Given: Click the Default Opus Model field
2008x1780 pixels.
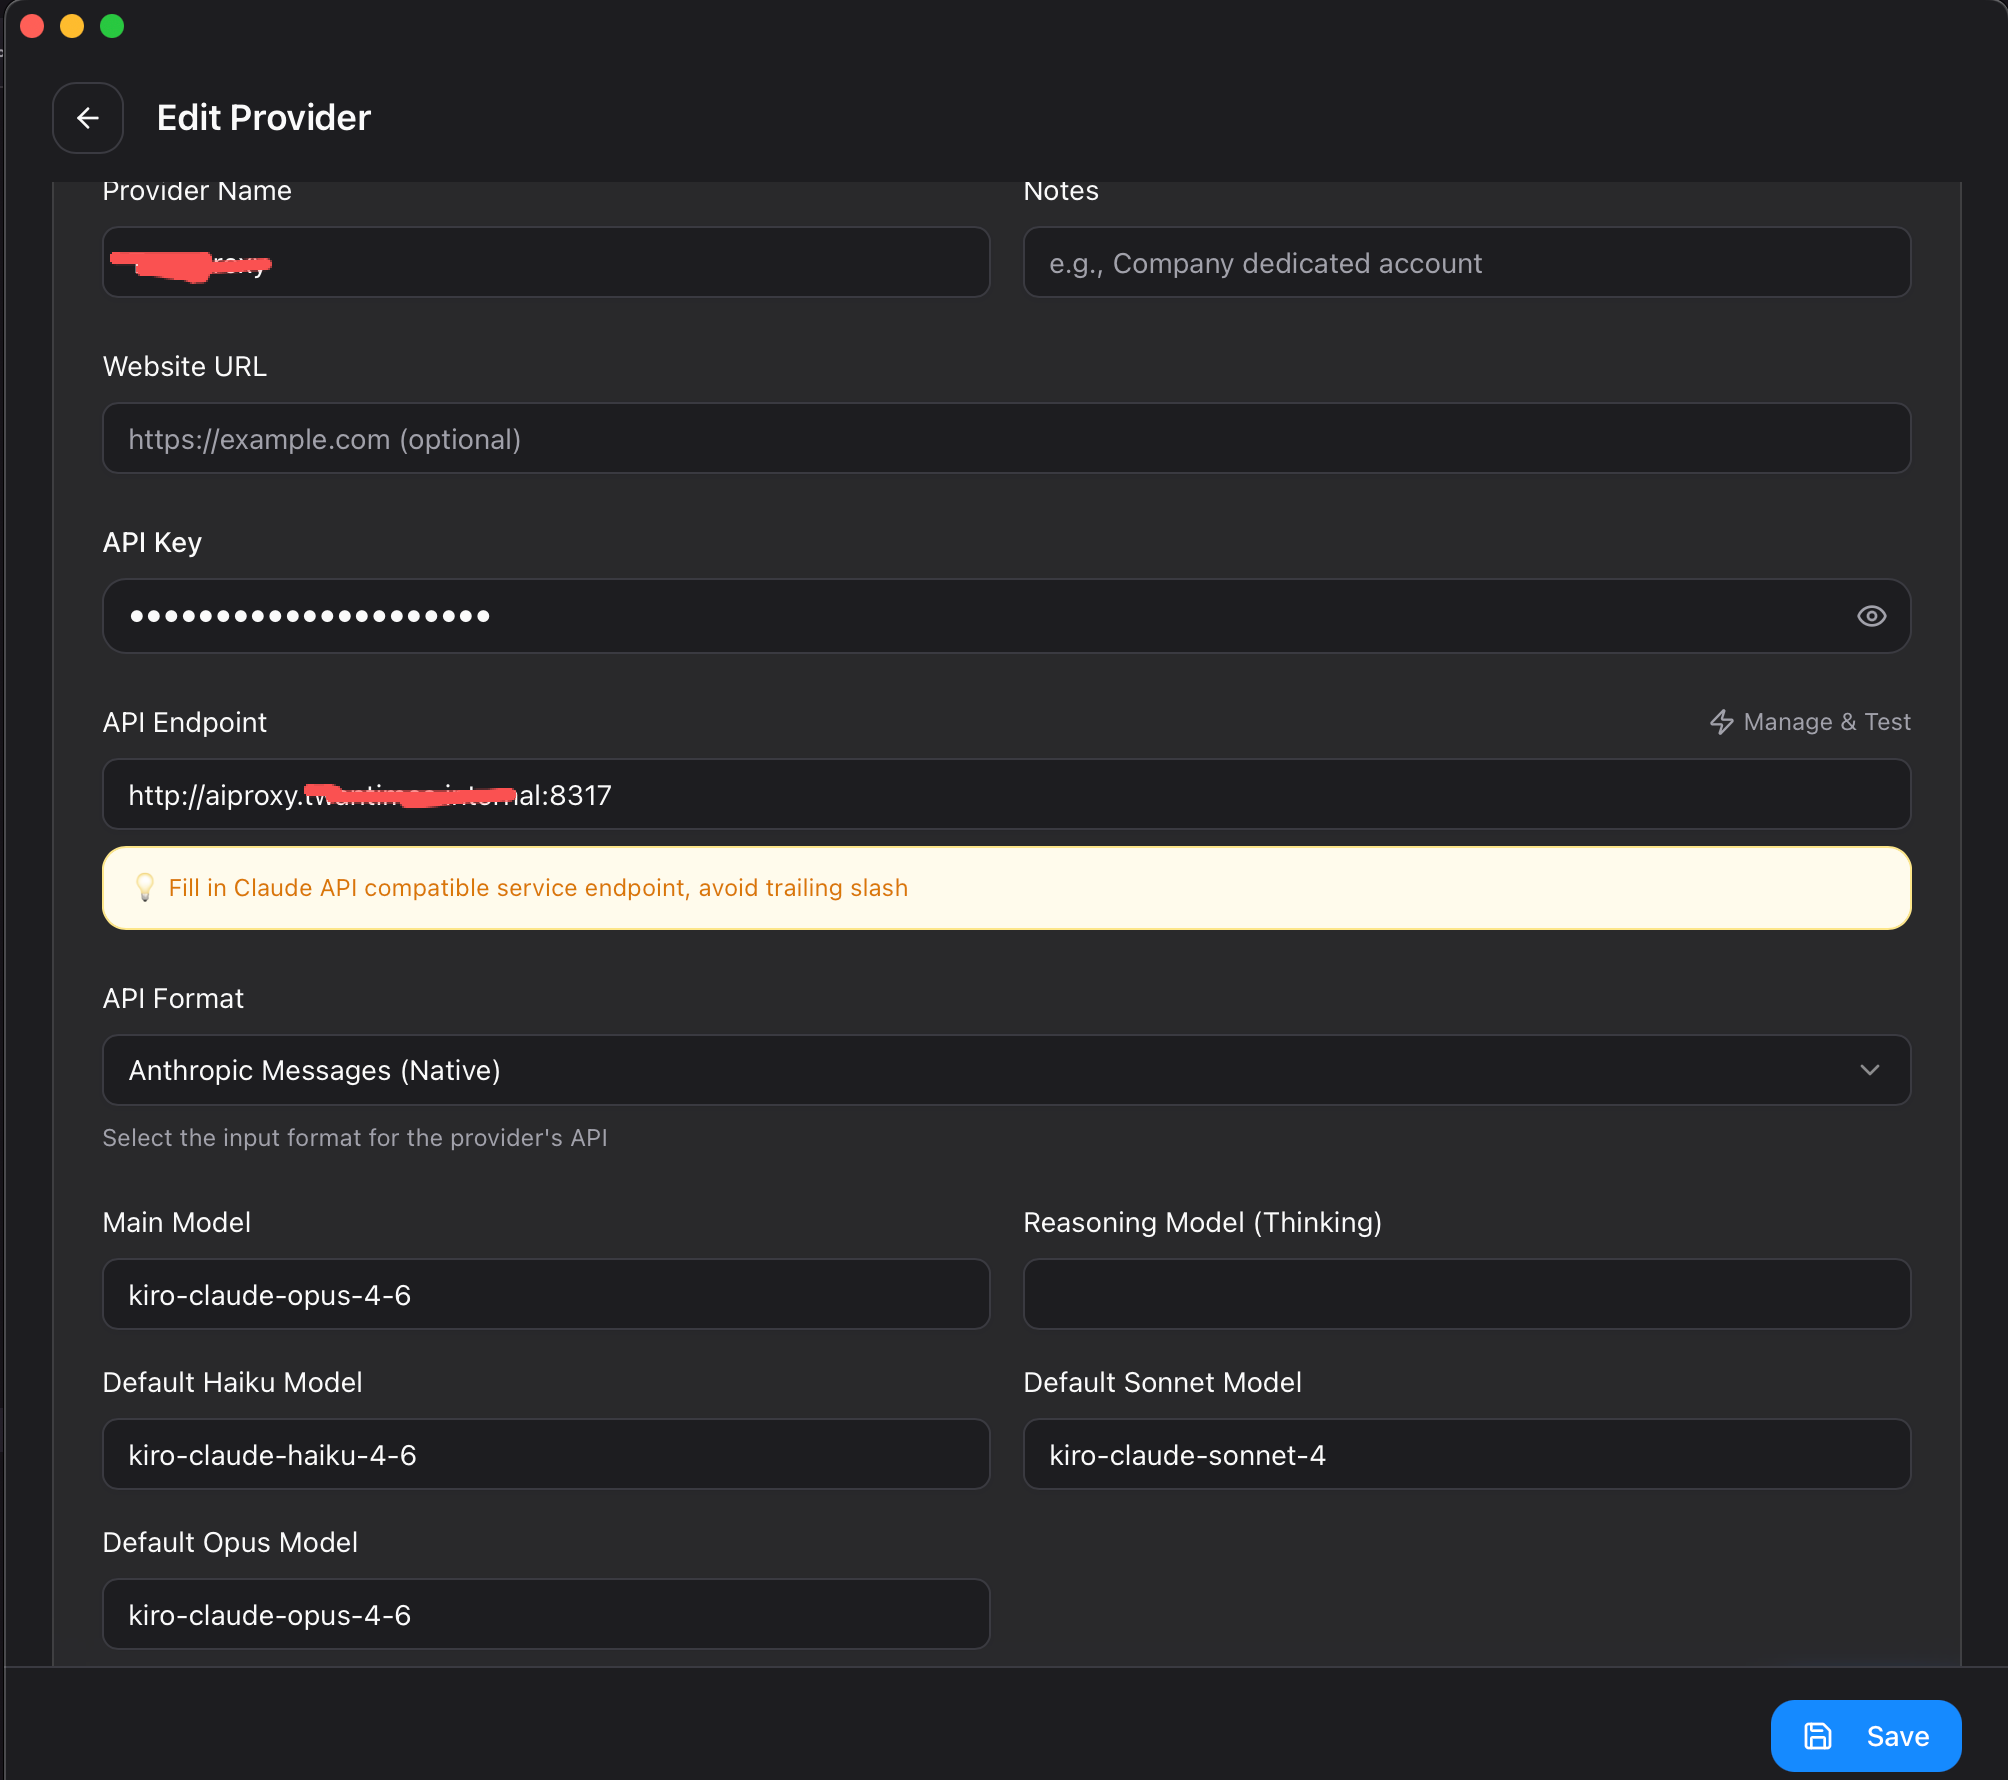Looking at the screenshot, I should click(546, 1615).
